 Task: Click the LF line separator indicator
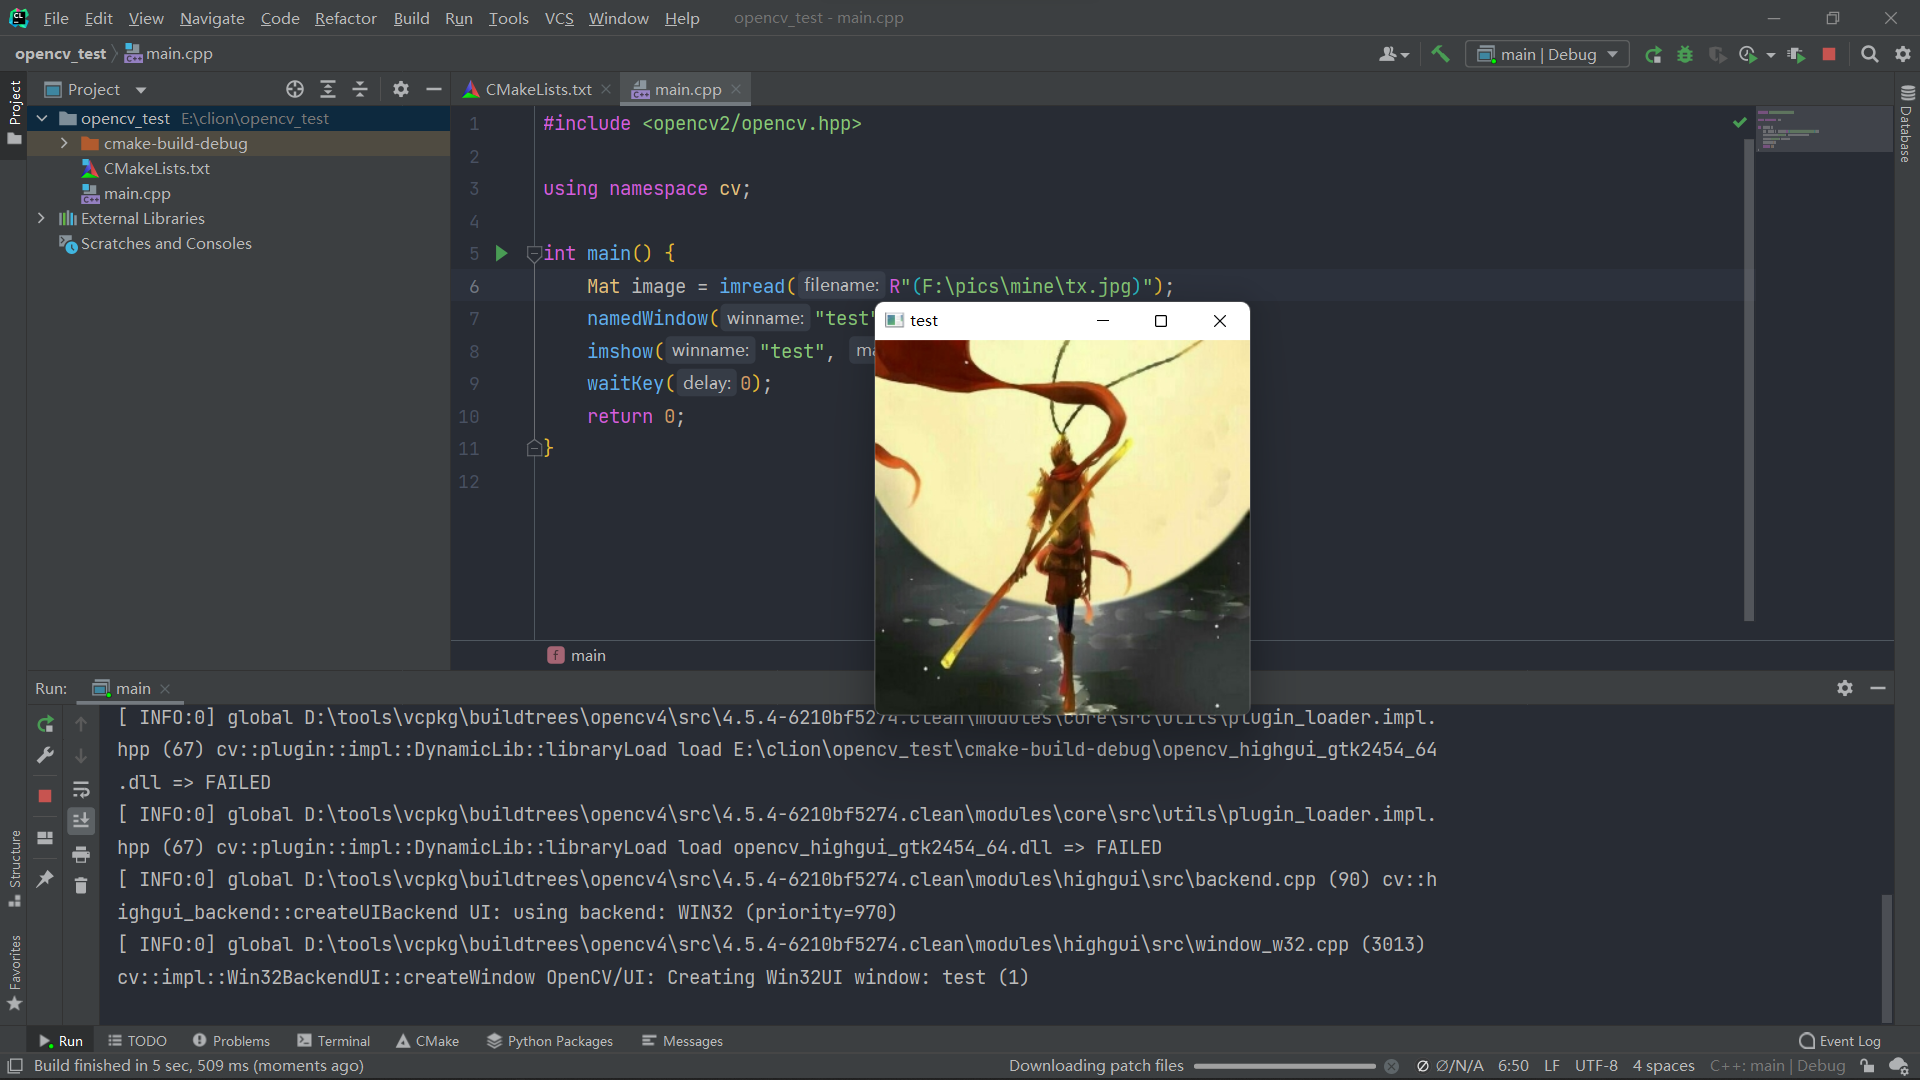[1552, 1066]
